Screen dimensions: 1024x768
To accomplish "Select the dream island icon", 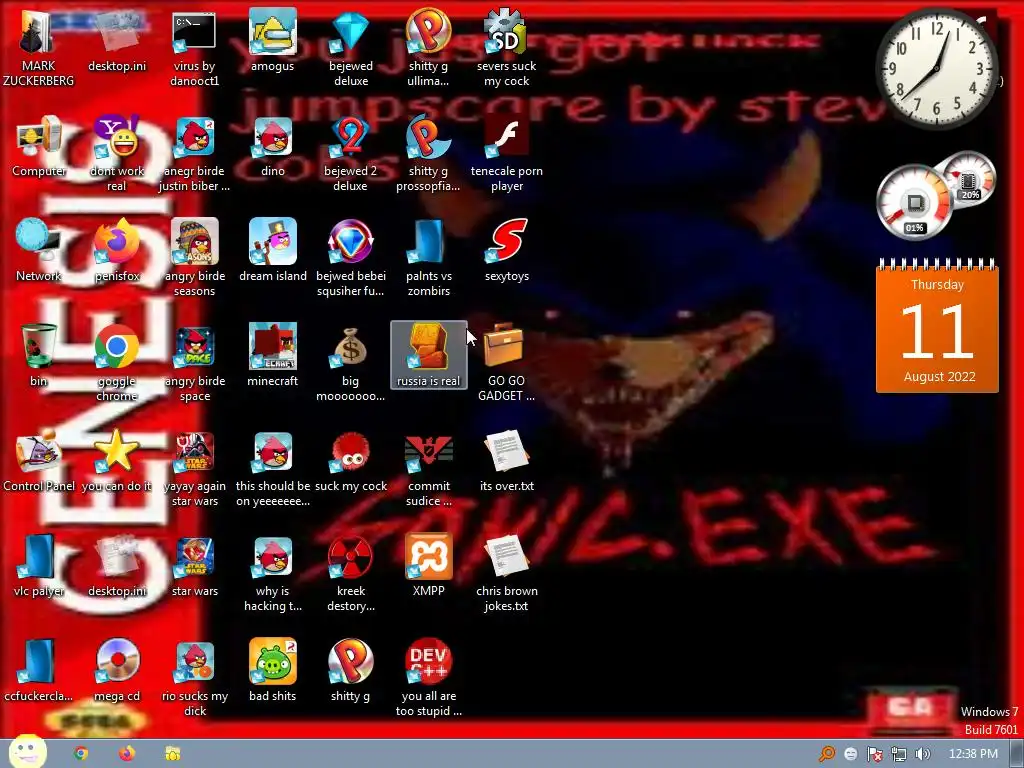I will 272,251.
